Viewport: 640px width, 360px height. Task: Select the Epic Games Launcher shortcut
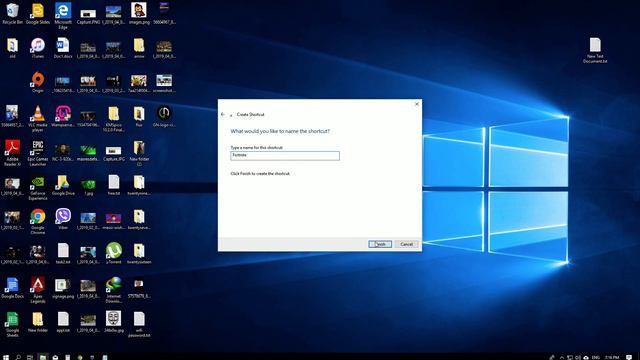(38, 153)
